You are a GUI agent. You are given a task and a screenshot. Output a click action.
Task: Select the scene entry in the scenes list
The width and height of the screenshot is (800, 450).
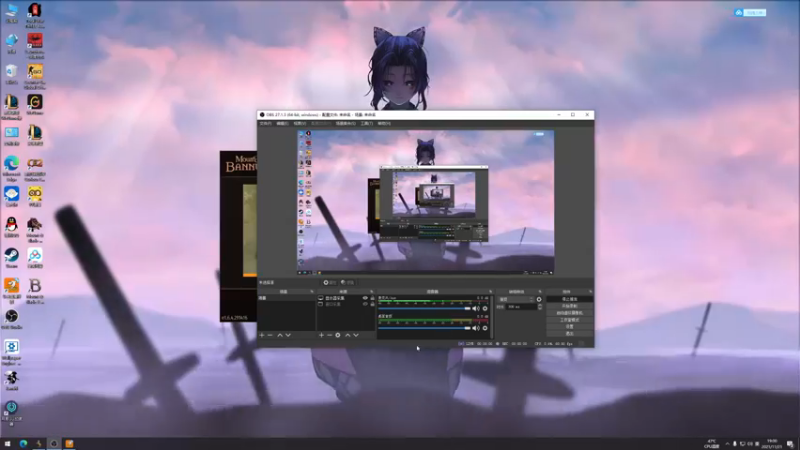(286, 298)
